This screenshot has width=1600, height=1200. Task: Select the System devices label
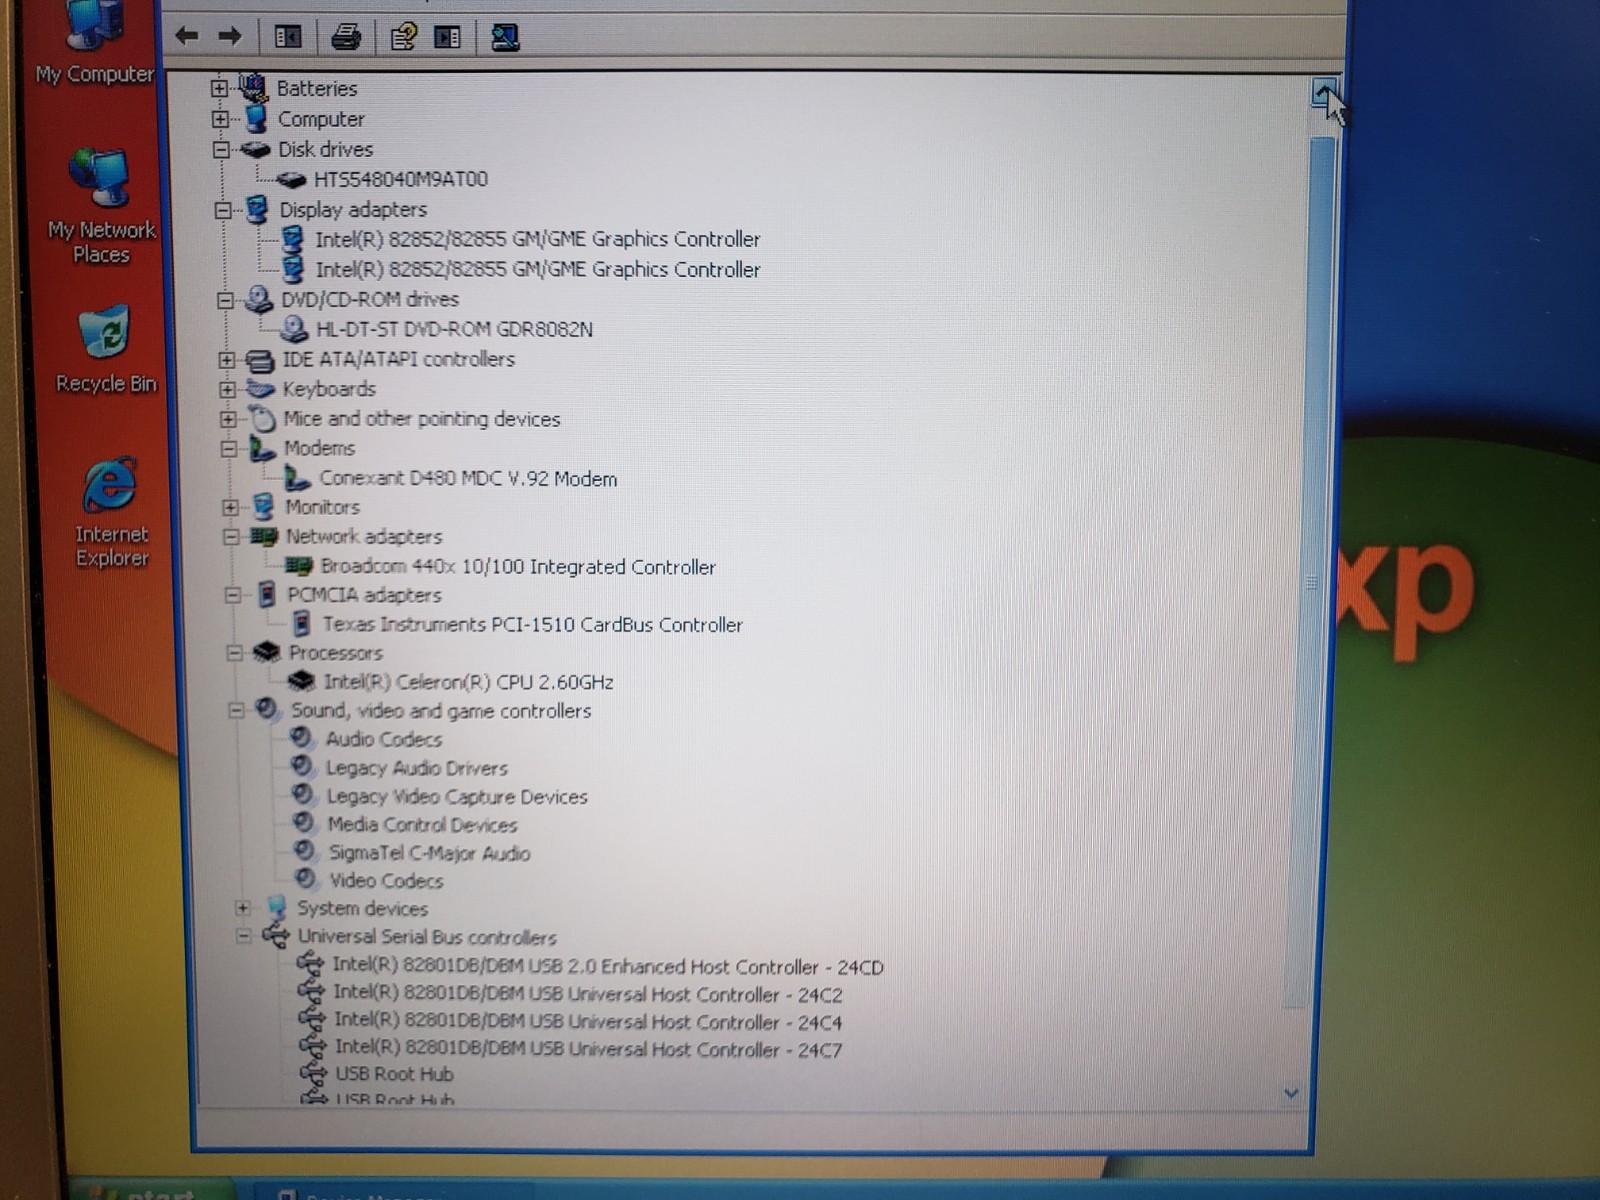[x=362, y=909]
